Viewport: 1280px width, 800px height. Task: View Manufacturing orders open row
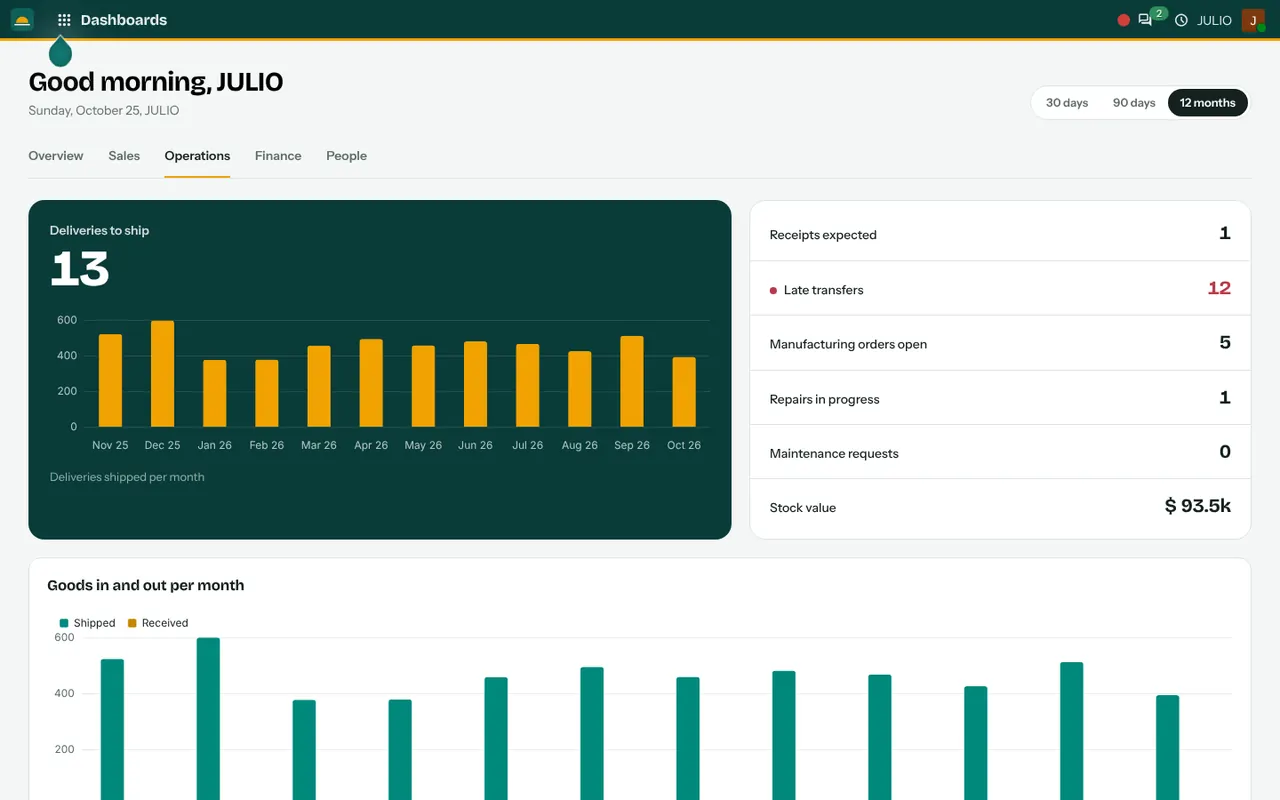point(1000,343)
